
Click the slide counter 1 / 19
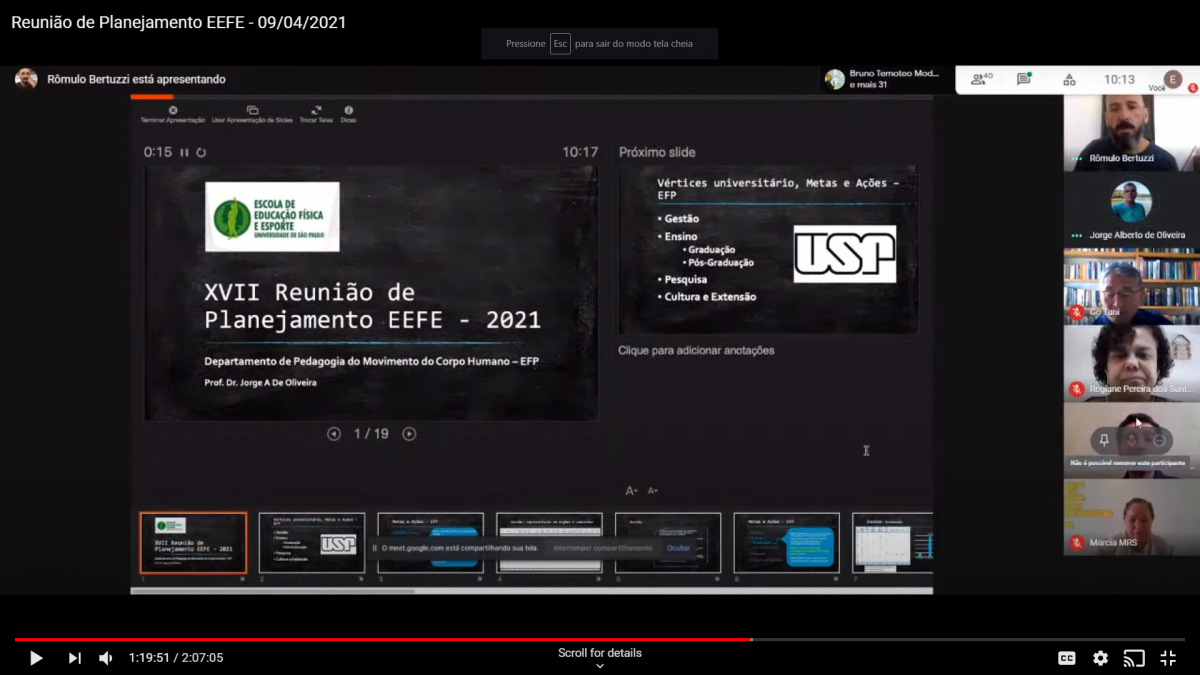click(371, 434)
